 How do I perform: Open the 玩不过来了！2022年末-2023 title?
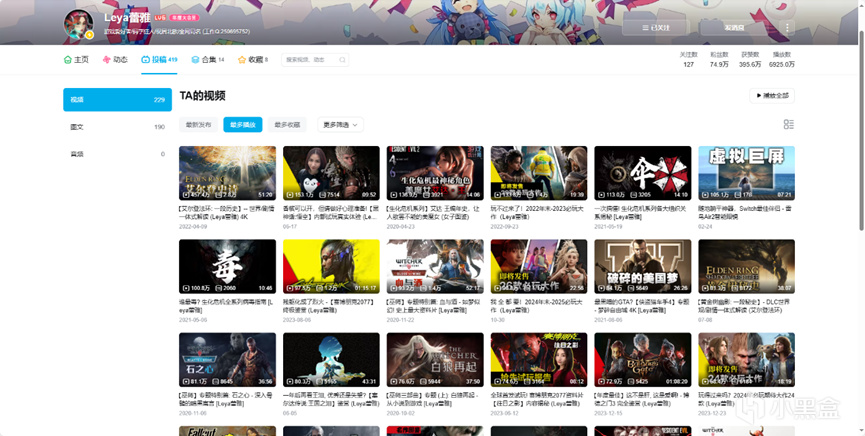[537, 213]
